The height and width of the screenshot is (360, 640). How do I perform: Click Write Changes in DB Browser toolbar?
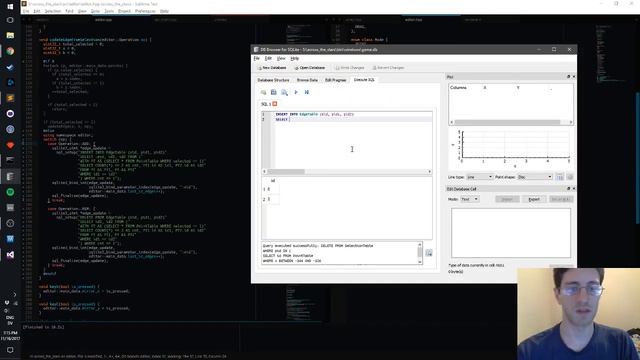349,68
